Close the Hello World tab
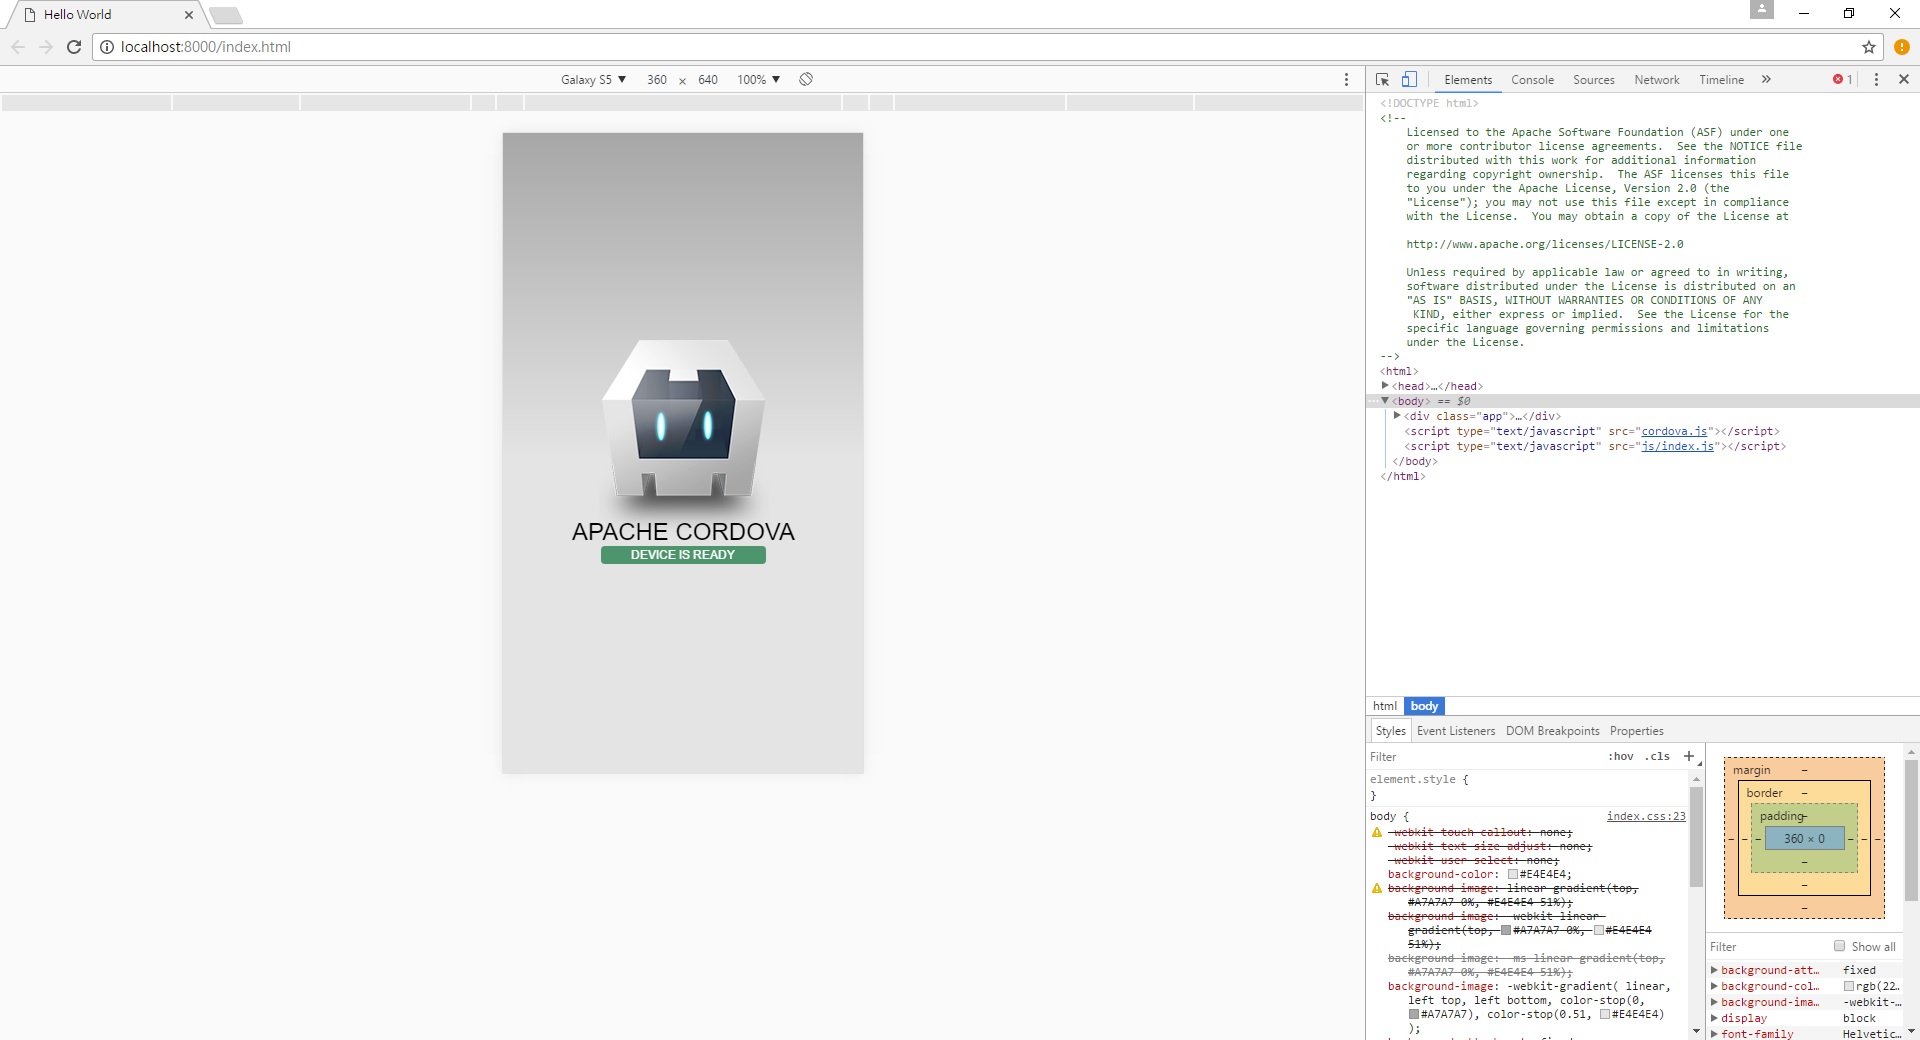The image size is (1920, 1040). 189,15
